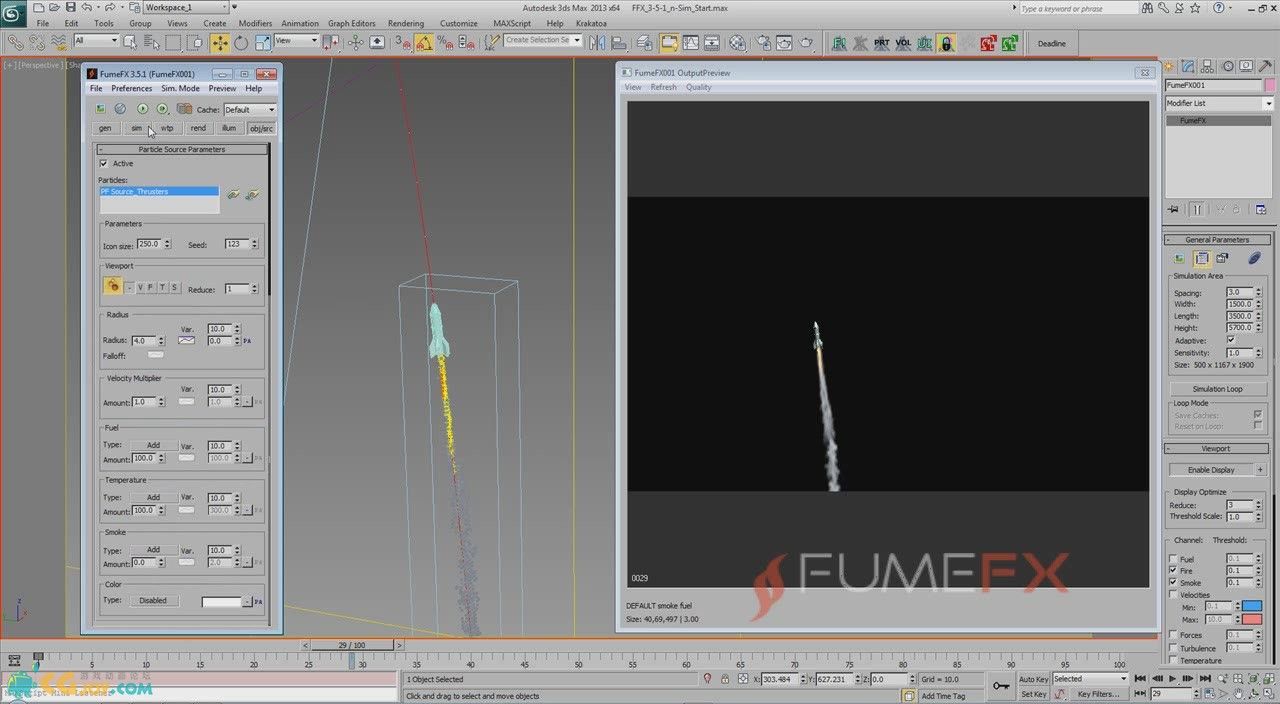Open the Render Setup icon
The height and width of the screenshot is (704, 1280).
click(x=764, y=43)
